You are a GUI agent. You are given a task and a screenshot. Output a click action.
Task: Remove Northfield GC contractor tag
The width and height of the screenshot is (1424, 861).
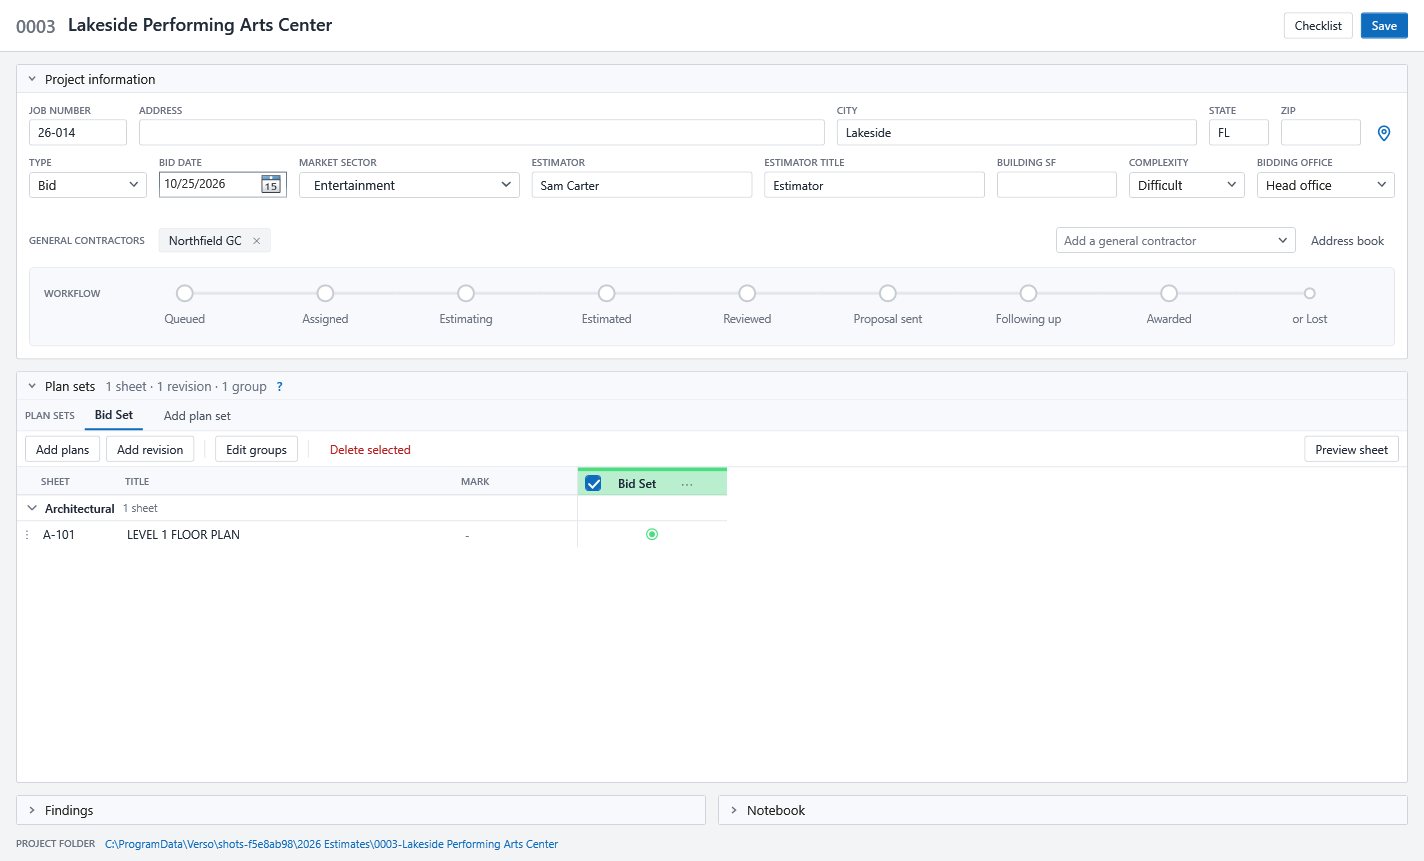click(257, 241)
